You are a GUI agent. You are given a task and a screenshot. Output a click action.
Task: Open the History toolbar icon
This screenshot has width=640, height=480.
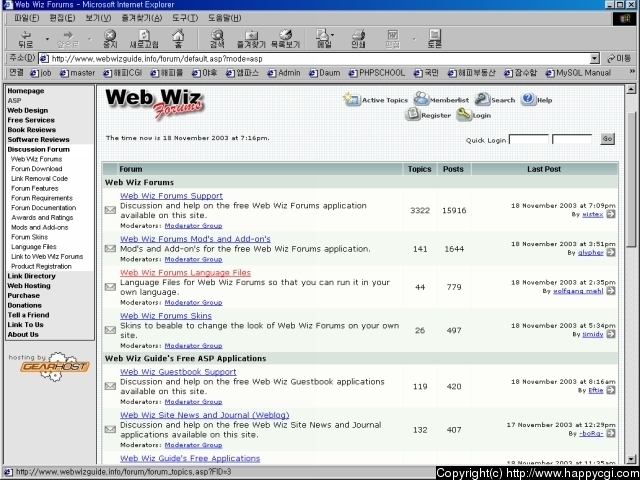285,39
